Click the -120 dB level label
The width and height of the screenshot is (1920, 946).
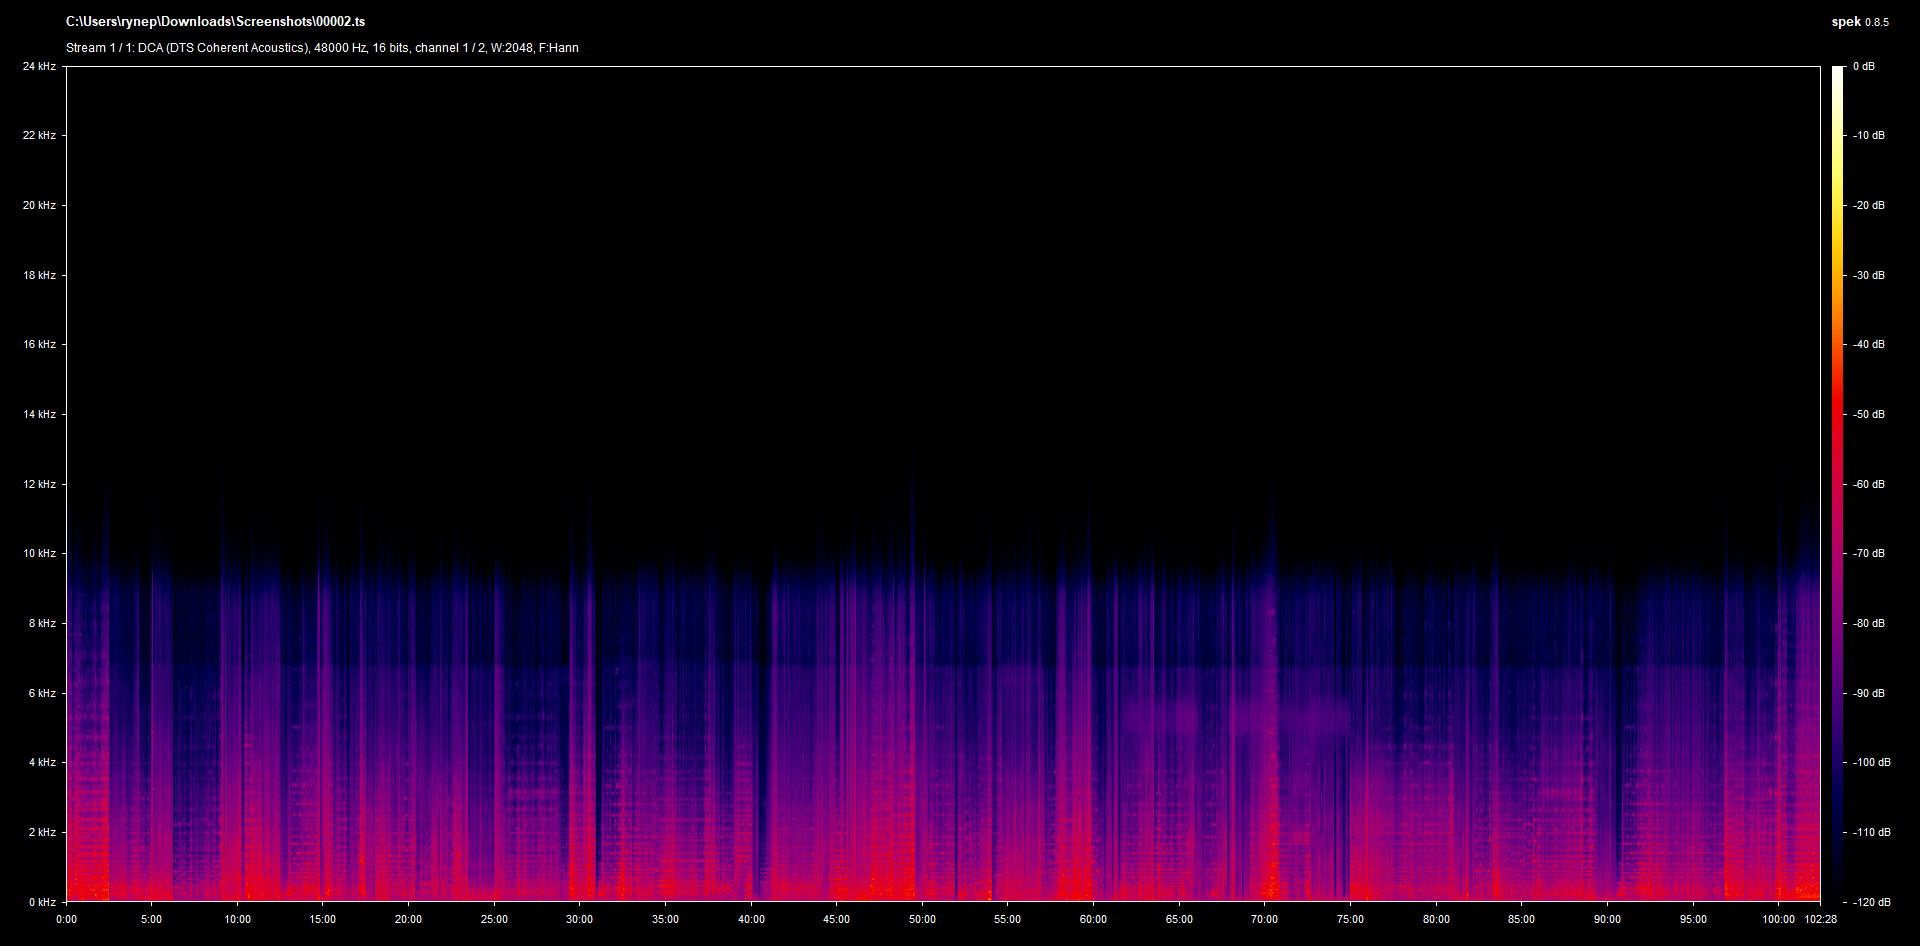tap(1870, 903)
